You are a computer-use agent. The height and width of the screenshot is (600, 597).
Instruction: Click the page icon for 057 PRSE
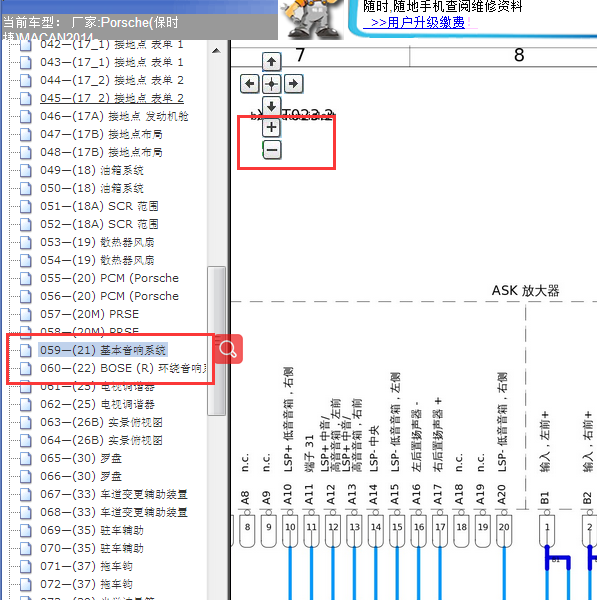coord(26,314)
